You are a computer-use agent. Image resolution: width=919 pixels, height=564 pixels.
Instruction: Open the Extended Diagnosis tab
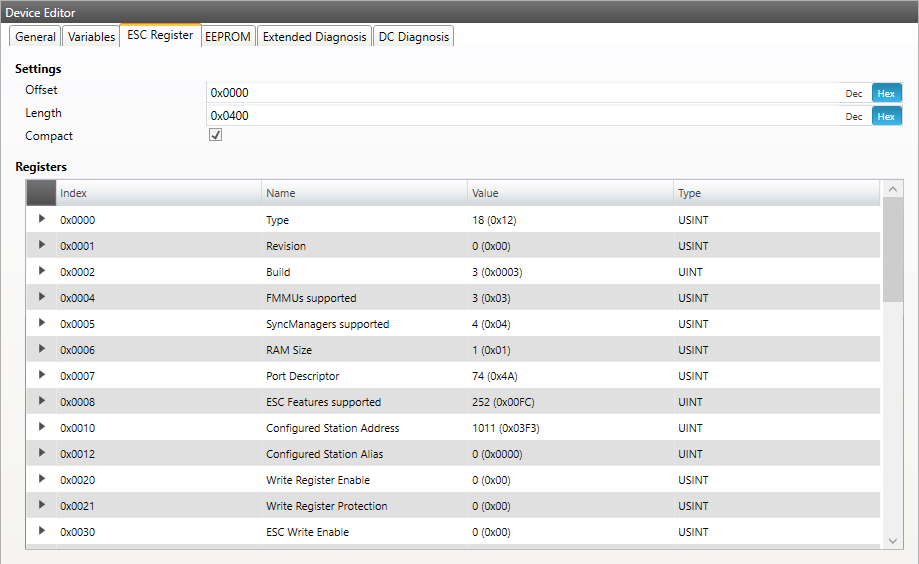click(314, 37)
